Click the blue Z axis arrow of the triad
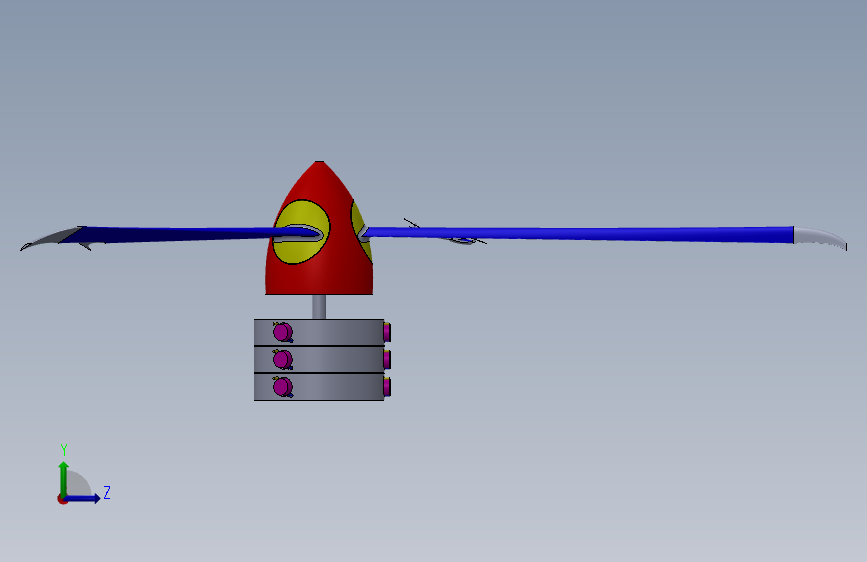 (83, 498)
